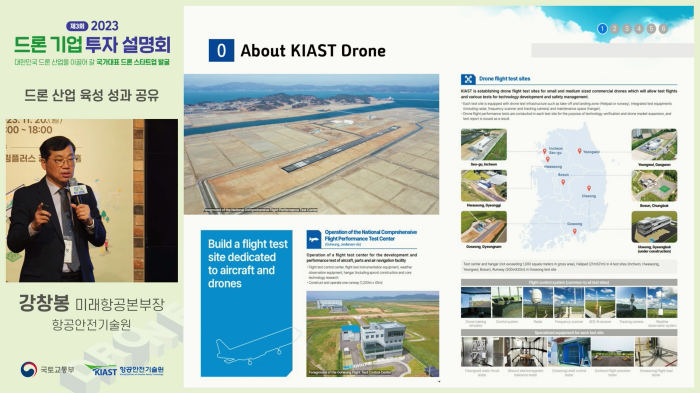700x393 pixels.
Task: Click the speaker name '강창봉'
Action: click(44, 303)
